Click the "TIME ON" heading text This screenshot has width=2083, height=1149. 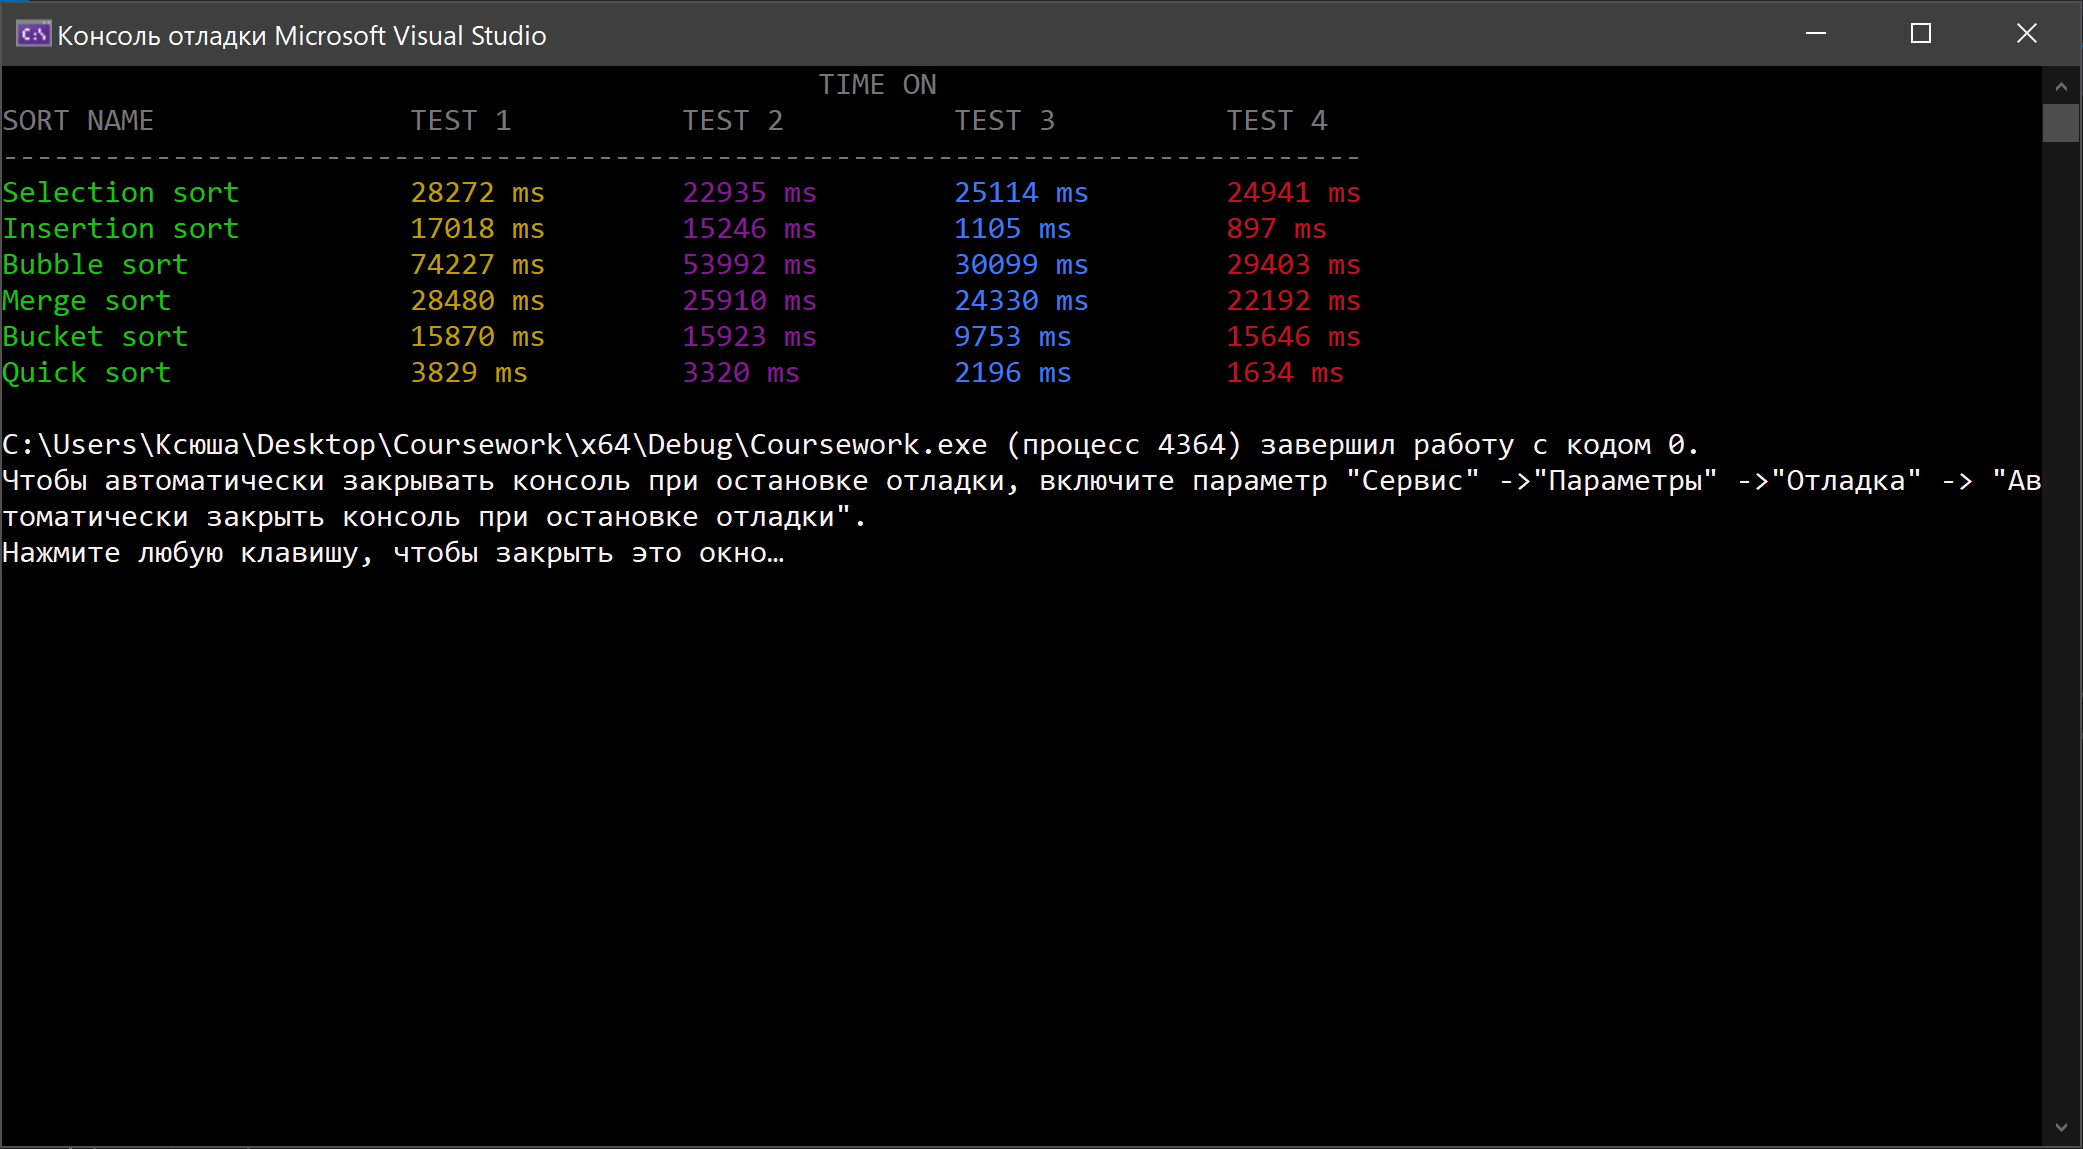[877, 85]
